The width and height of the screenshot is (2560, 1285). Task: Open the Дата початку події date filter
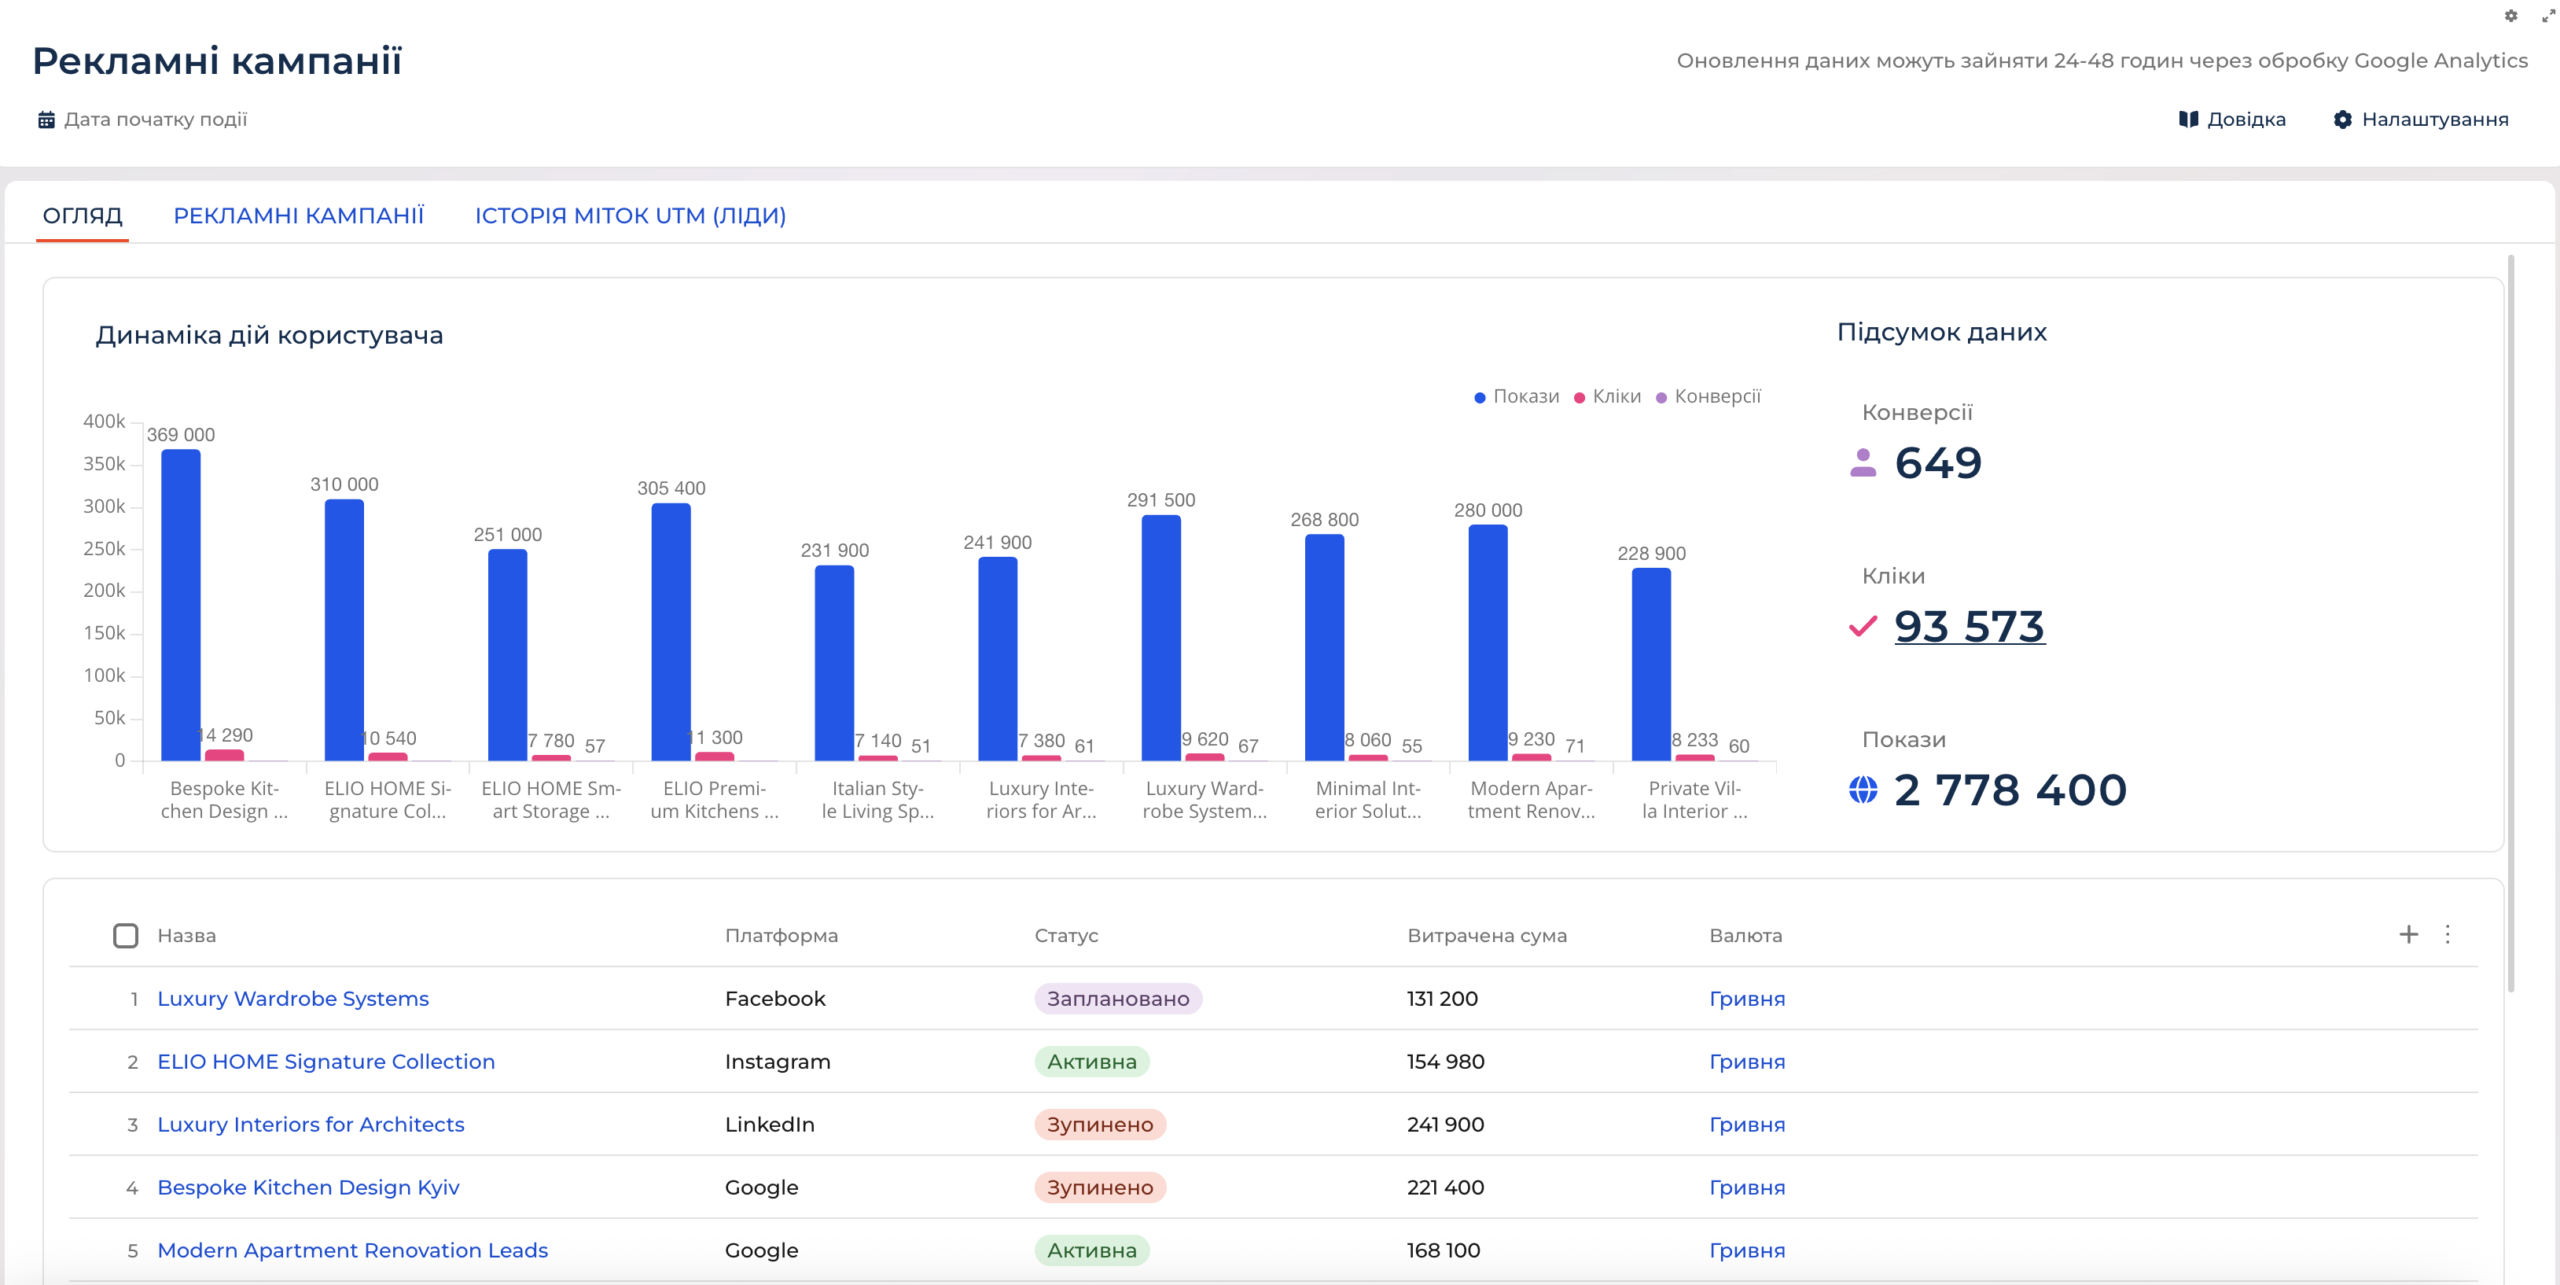(x=143, y=119)
